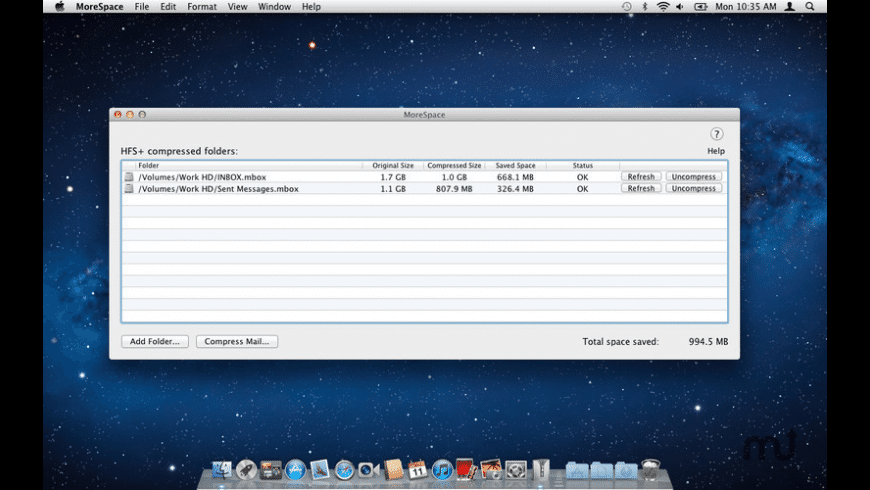Image resolution: width=870 pixels, height=490 pixels.
Task: Open Spotlight search magnifier icon
Action: (810, 7)
